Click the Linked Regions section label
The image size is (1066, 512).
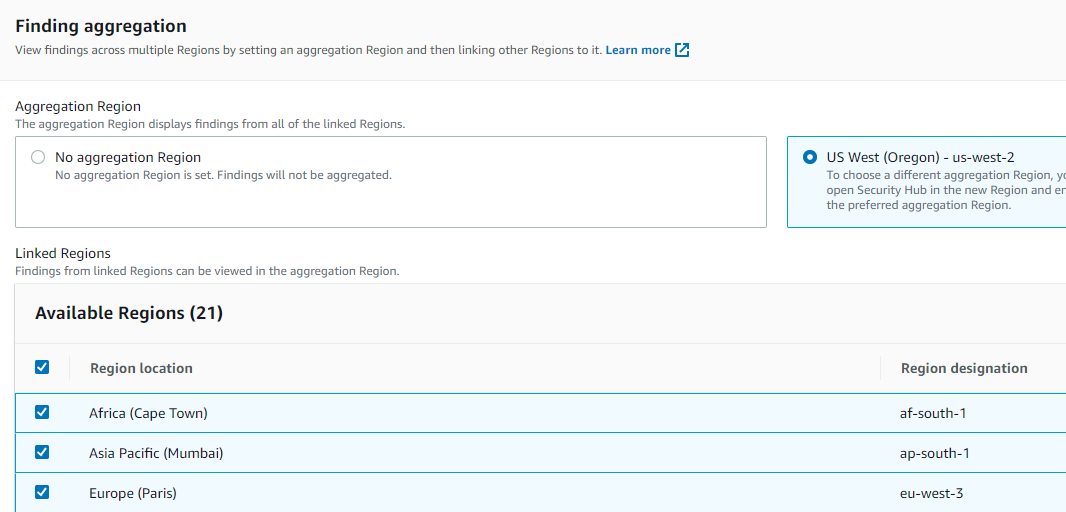63,253
